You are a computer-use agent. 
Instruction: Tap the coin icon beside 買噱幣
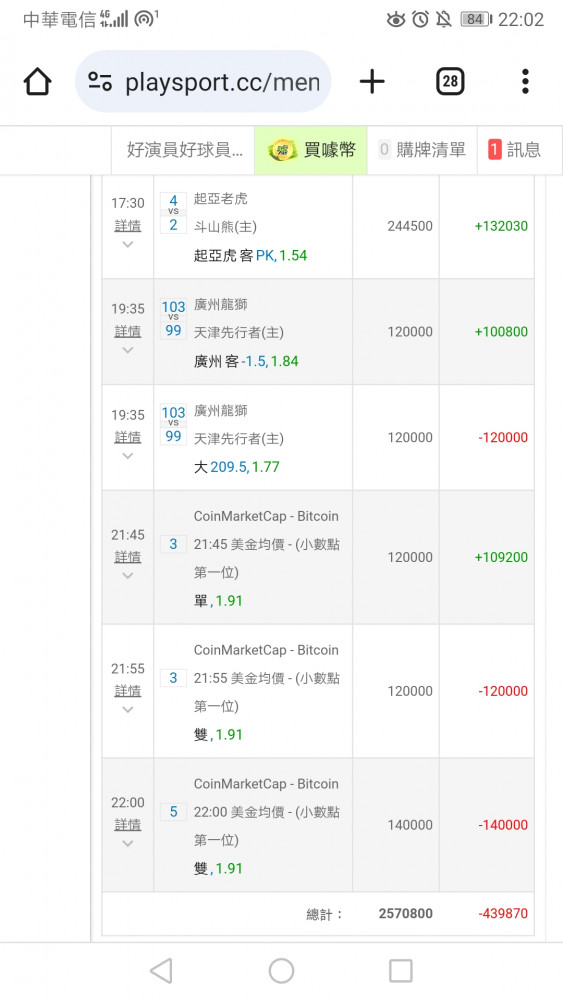click(282, 151)
